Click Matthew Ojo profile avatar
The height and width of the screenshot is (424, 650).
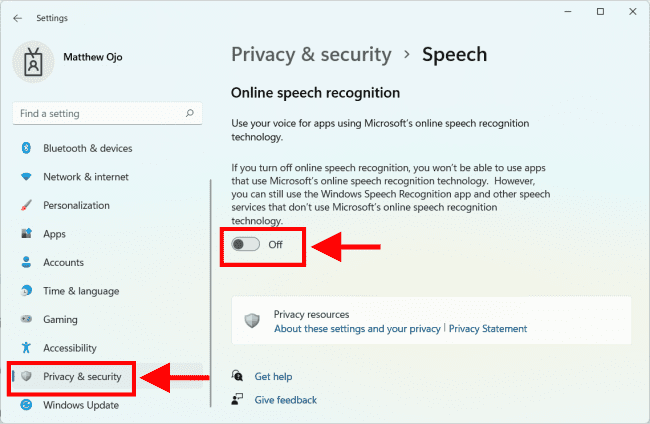tap(32, 61)
